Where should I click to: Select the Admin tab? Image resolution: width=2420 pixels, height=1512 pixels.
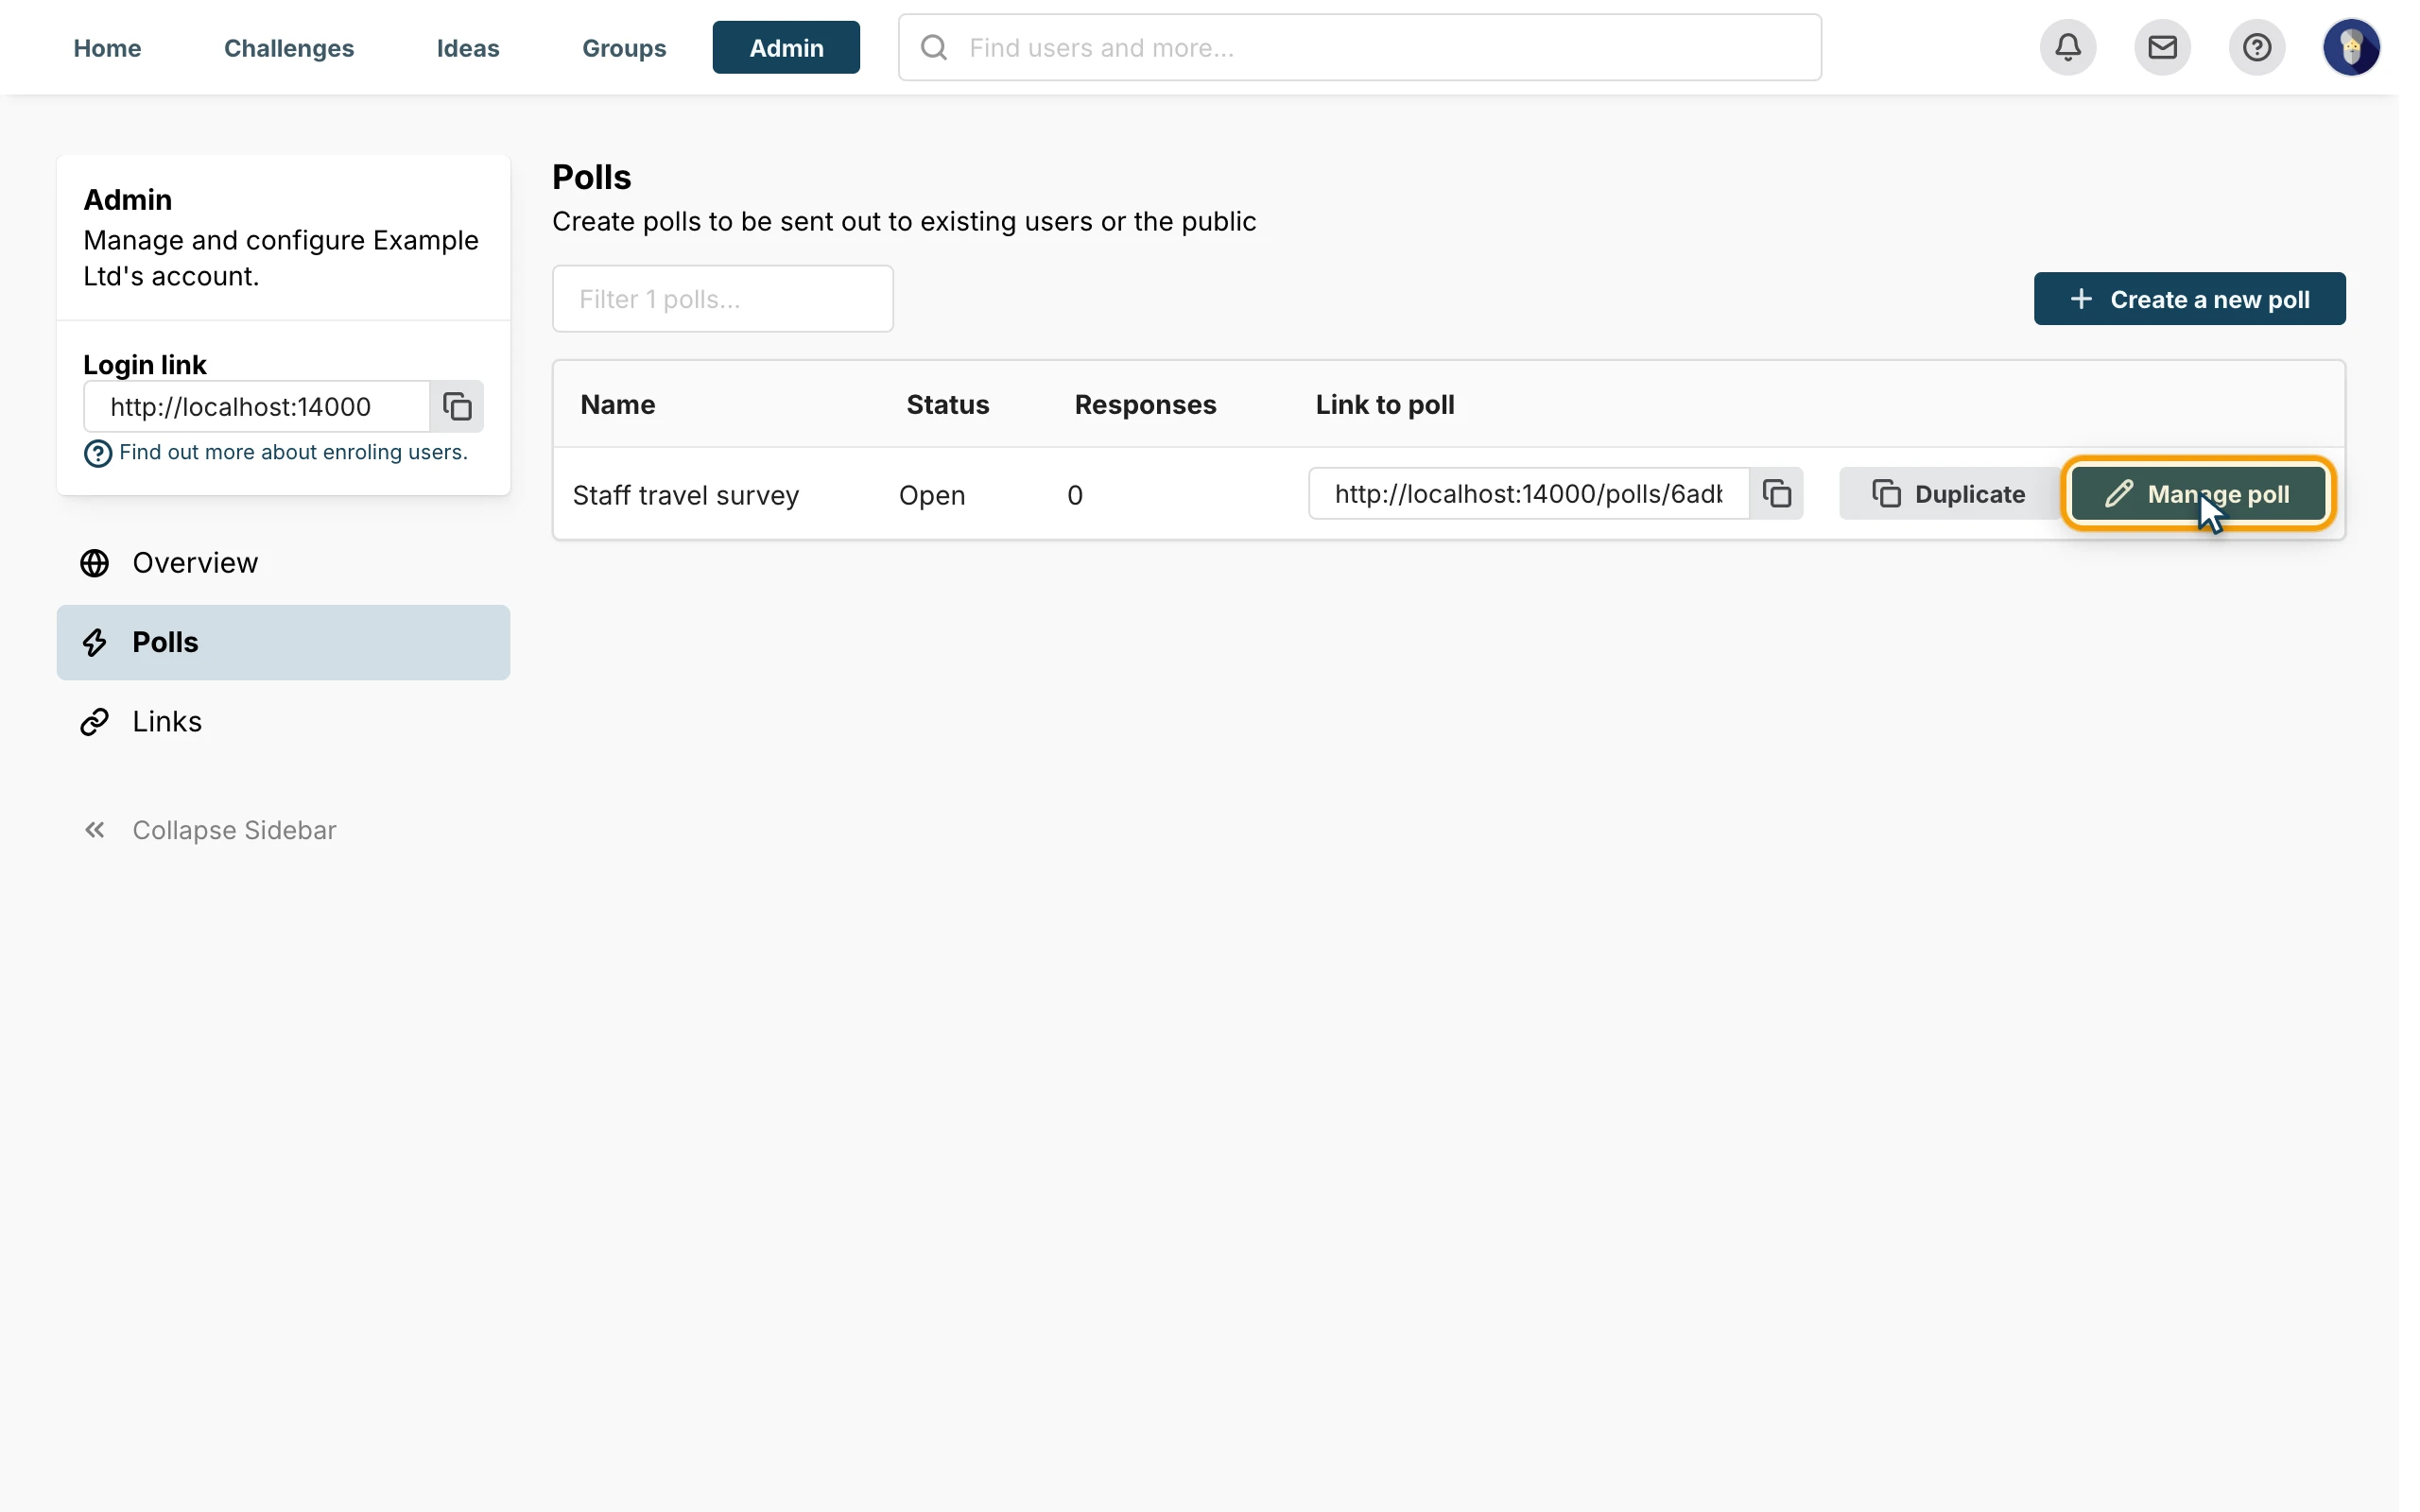click(x=786, y=47)
